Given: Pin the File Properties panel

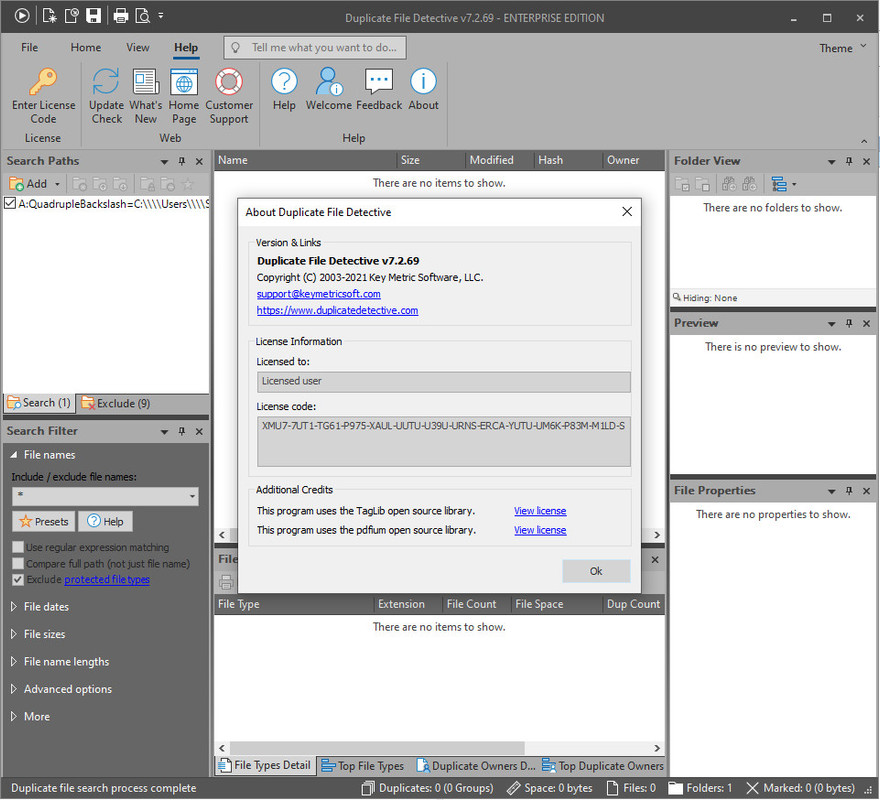Looking at the screenshot, I should pos(849,491).
